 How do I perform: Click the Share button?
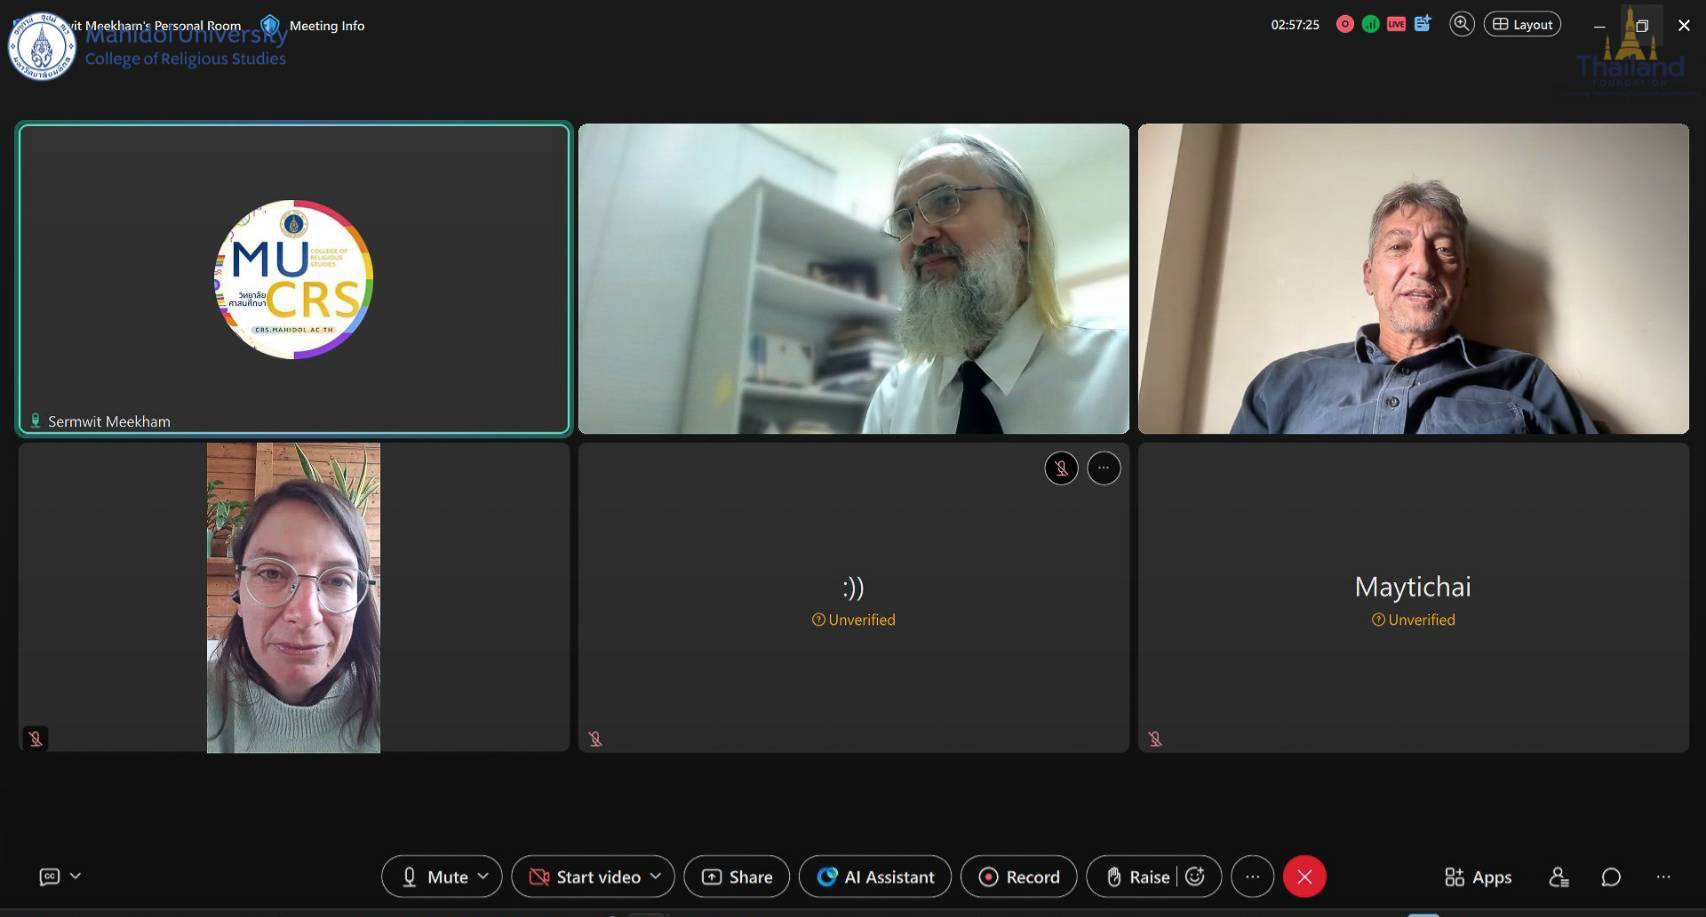coord(737,877)
